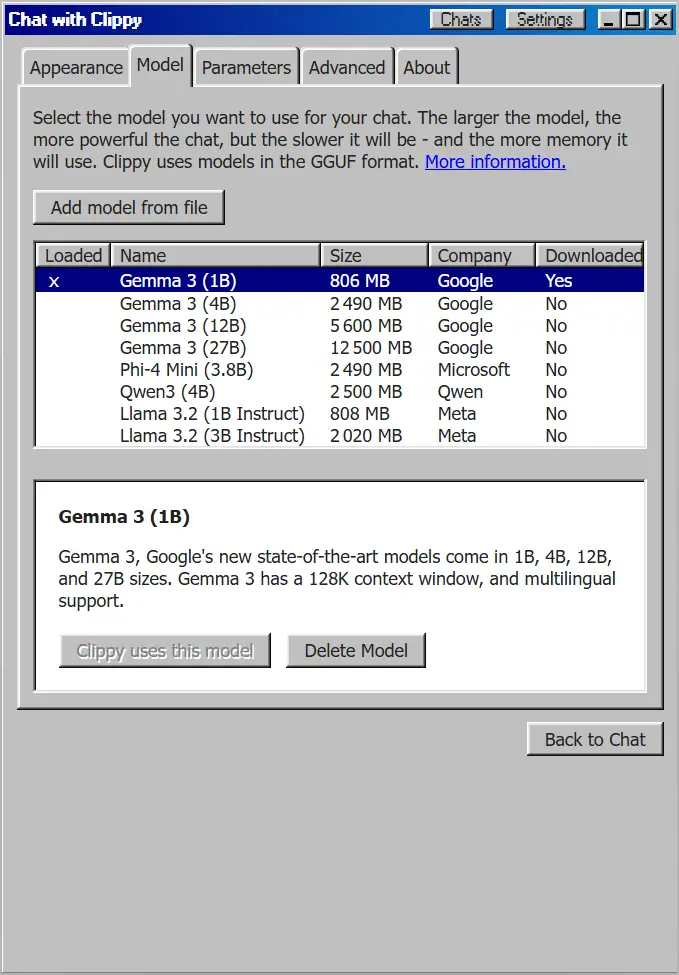Open the About tab
Screen dimensions: 679x975
click(427, 67)
